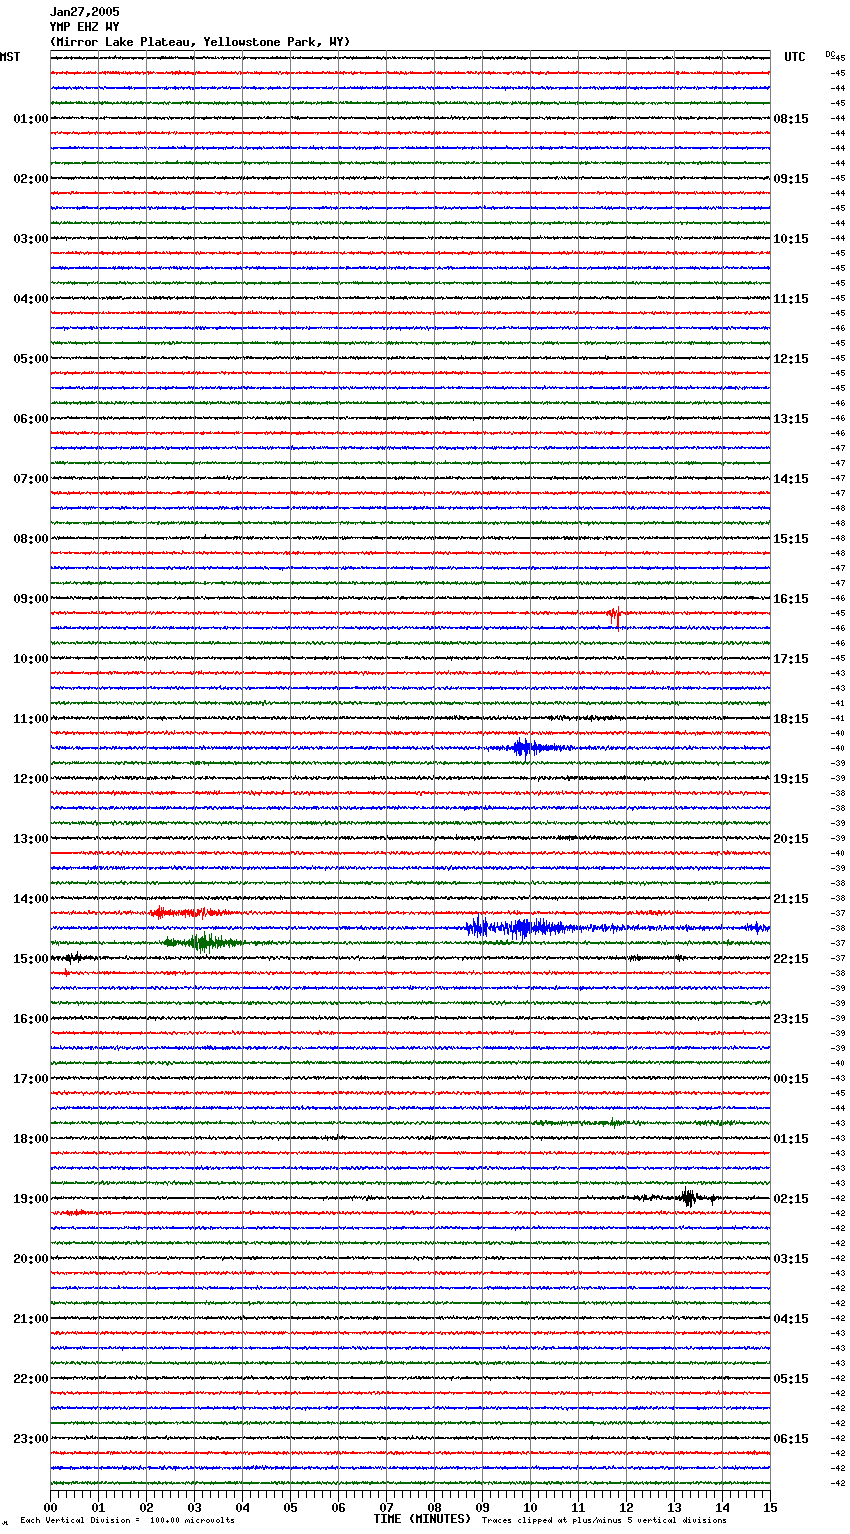The image size is (850, 1534).
Task: Click the 16:15 UTC time label
Action: [791, 599]
